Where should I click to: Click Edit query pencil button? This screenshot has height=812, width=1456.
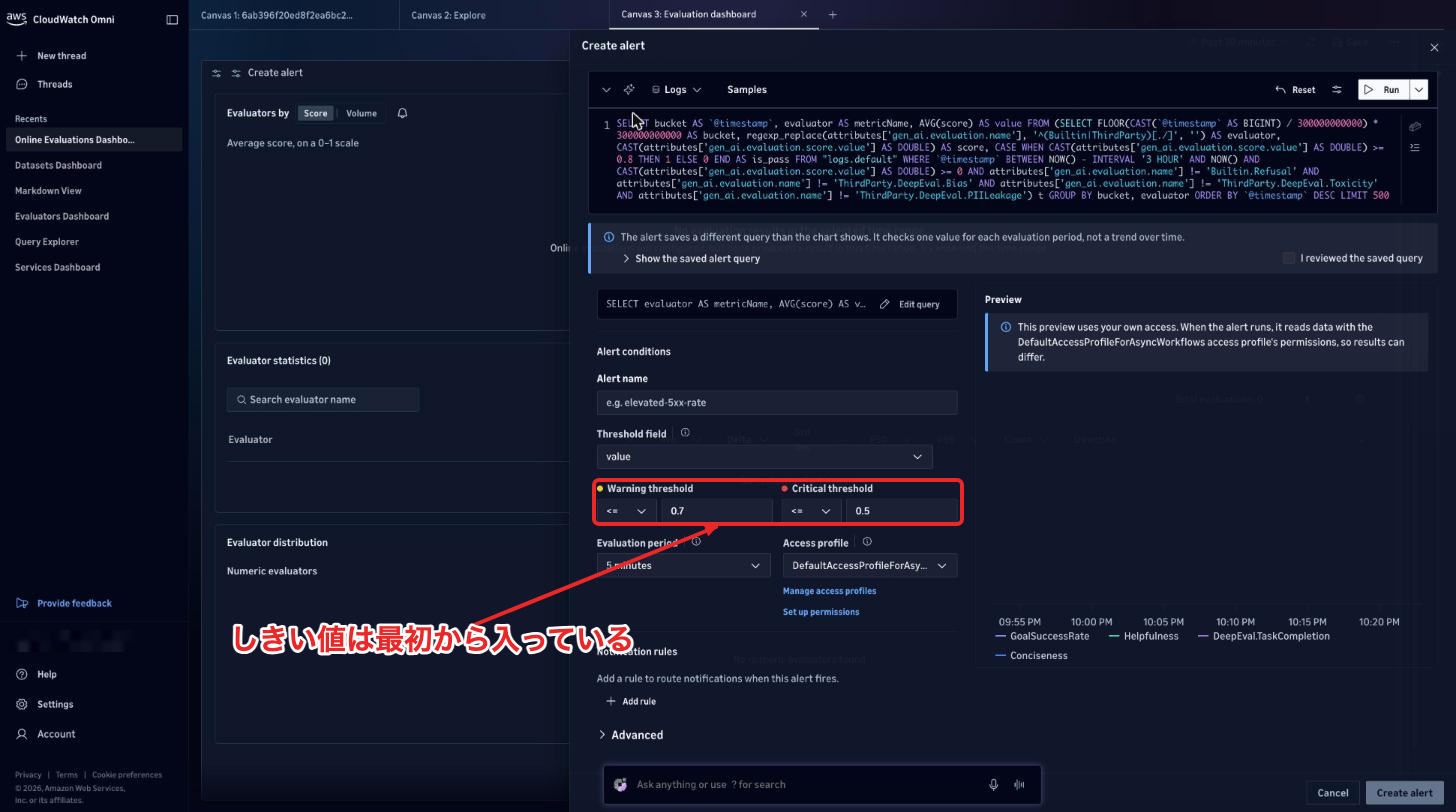pos(910,304)
